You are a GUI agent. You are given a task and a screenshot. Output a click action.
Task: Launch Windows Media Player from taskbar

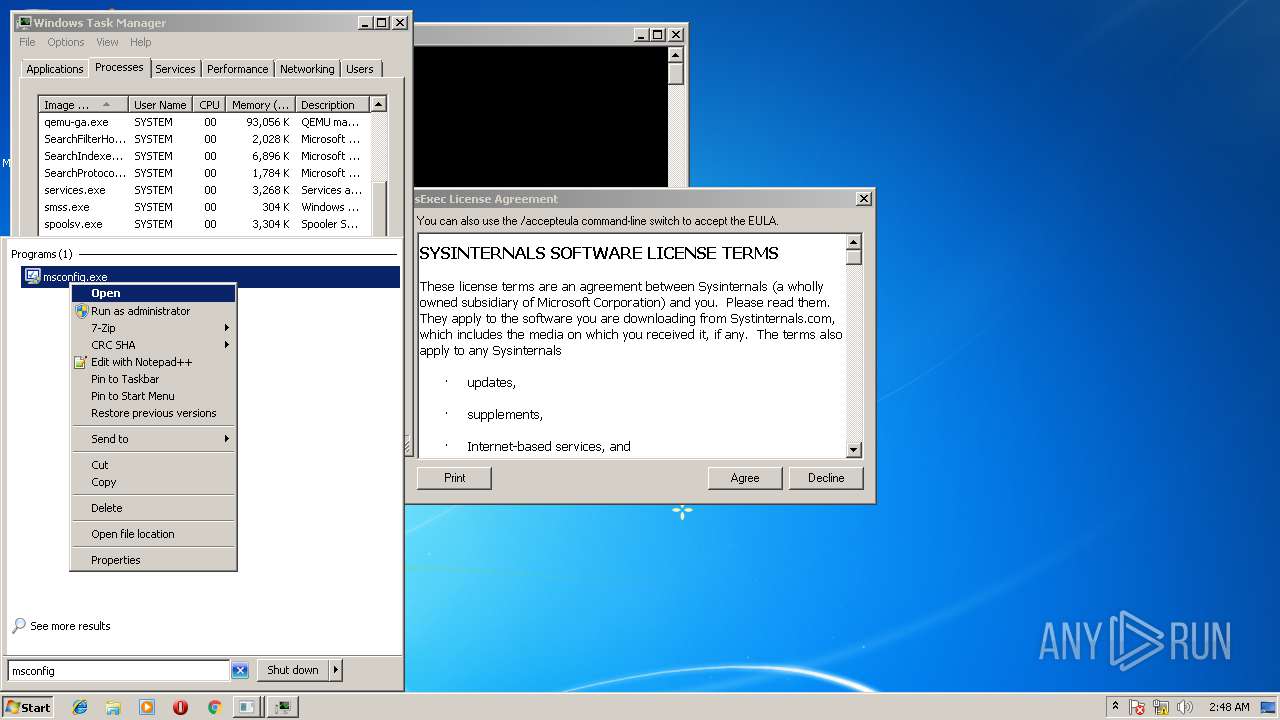click(x=147, y=707)
